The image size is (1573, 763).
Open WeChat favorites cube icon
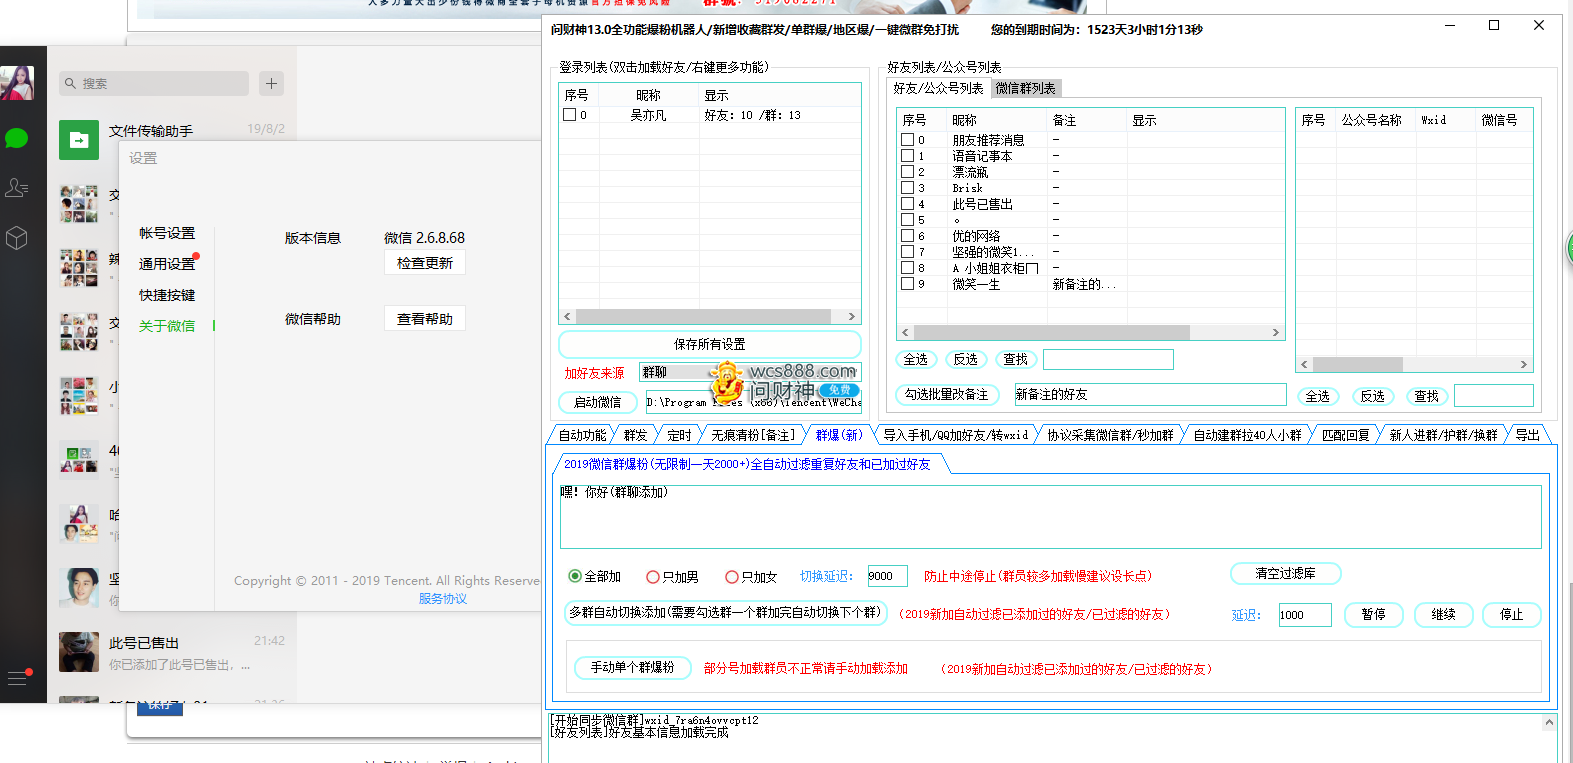point(17,238)
